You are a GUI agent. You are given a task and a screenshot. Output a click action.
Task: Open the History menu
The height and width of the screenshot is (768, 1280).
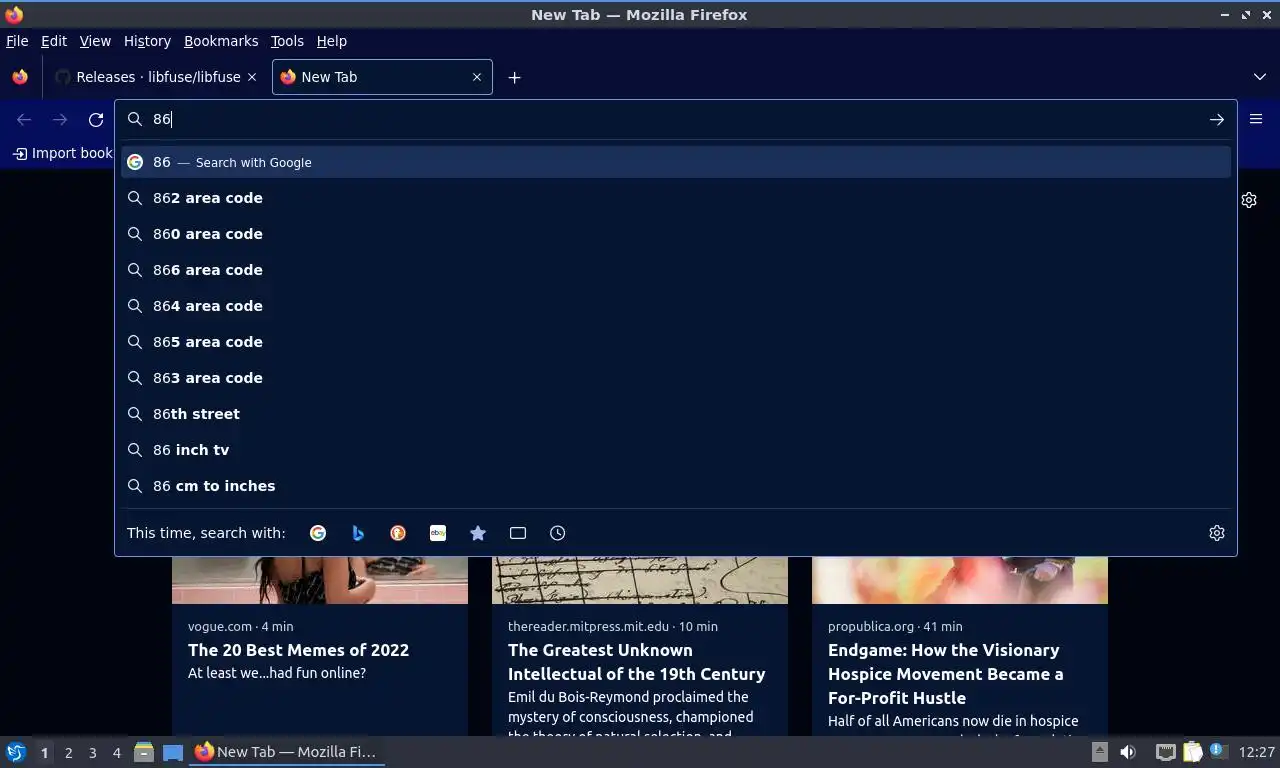(147, 41)
